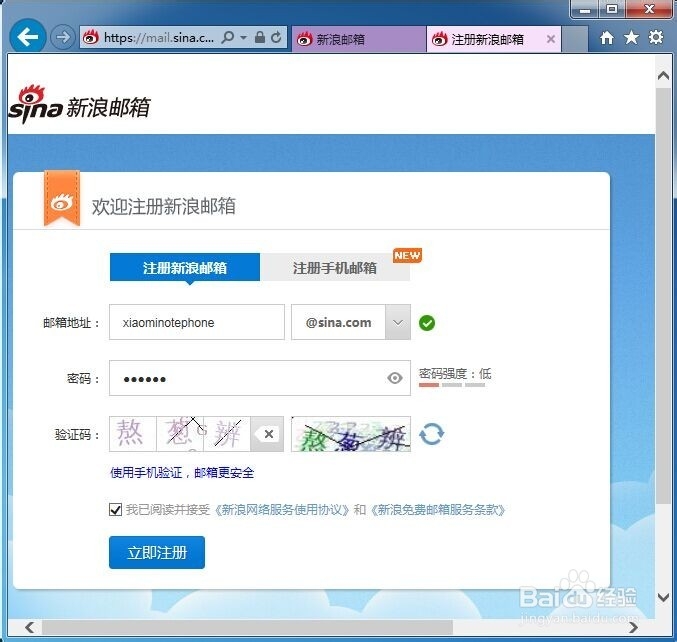Click the browser forward arrow button
This screenshot has height=642, width=677.
[63, 37]
